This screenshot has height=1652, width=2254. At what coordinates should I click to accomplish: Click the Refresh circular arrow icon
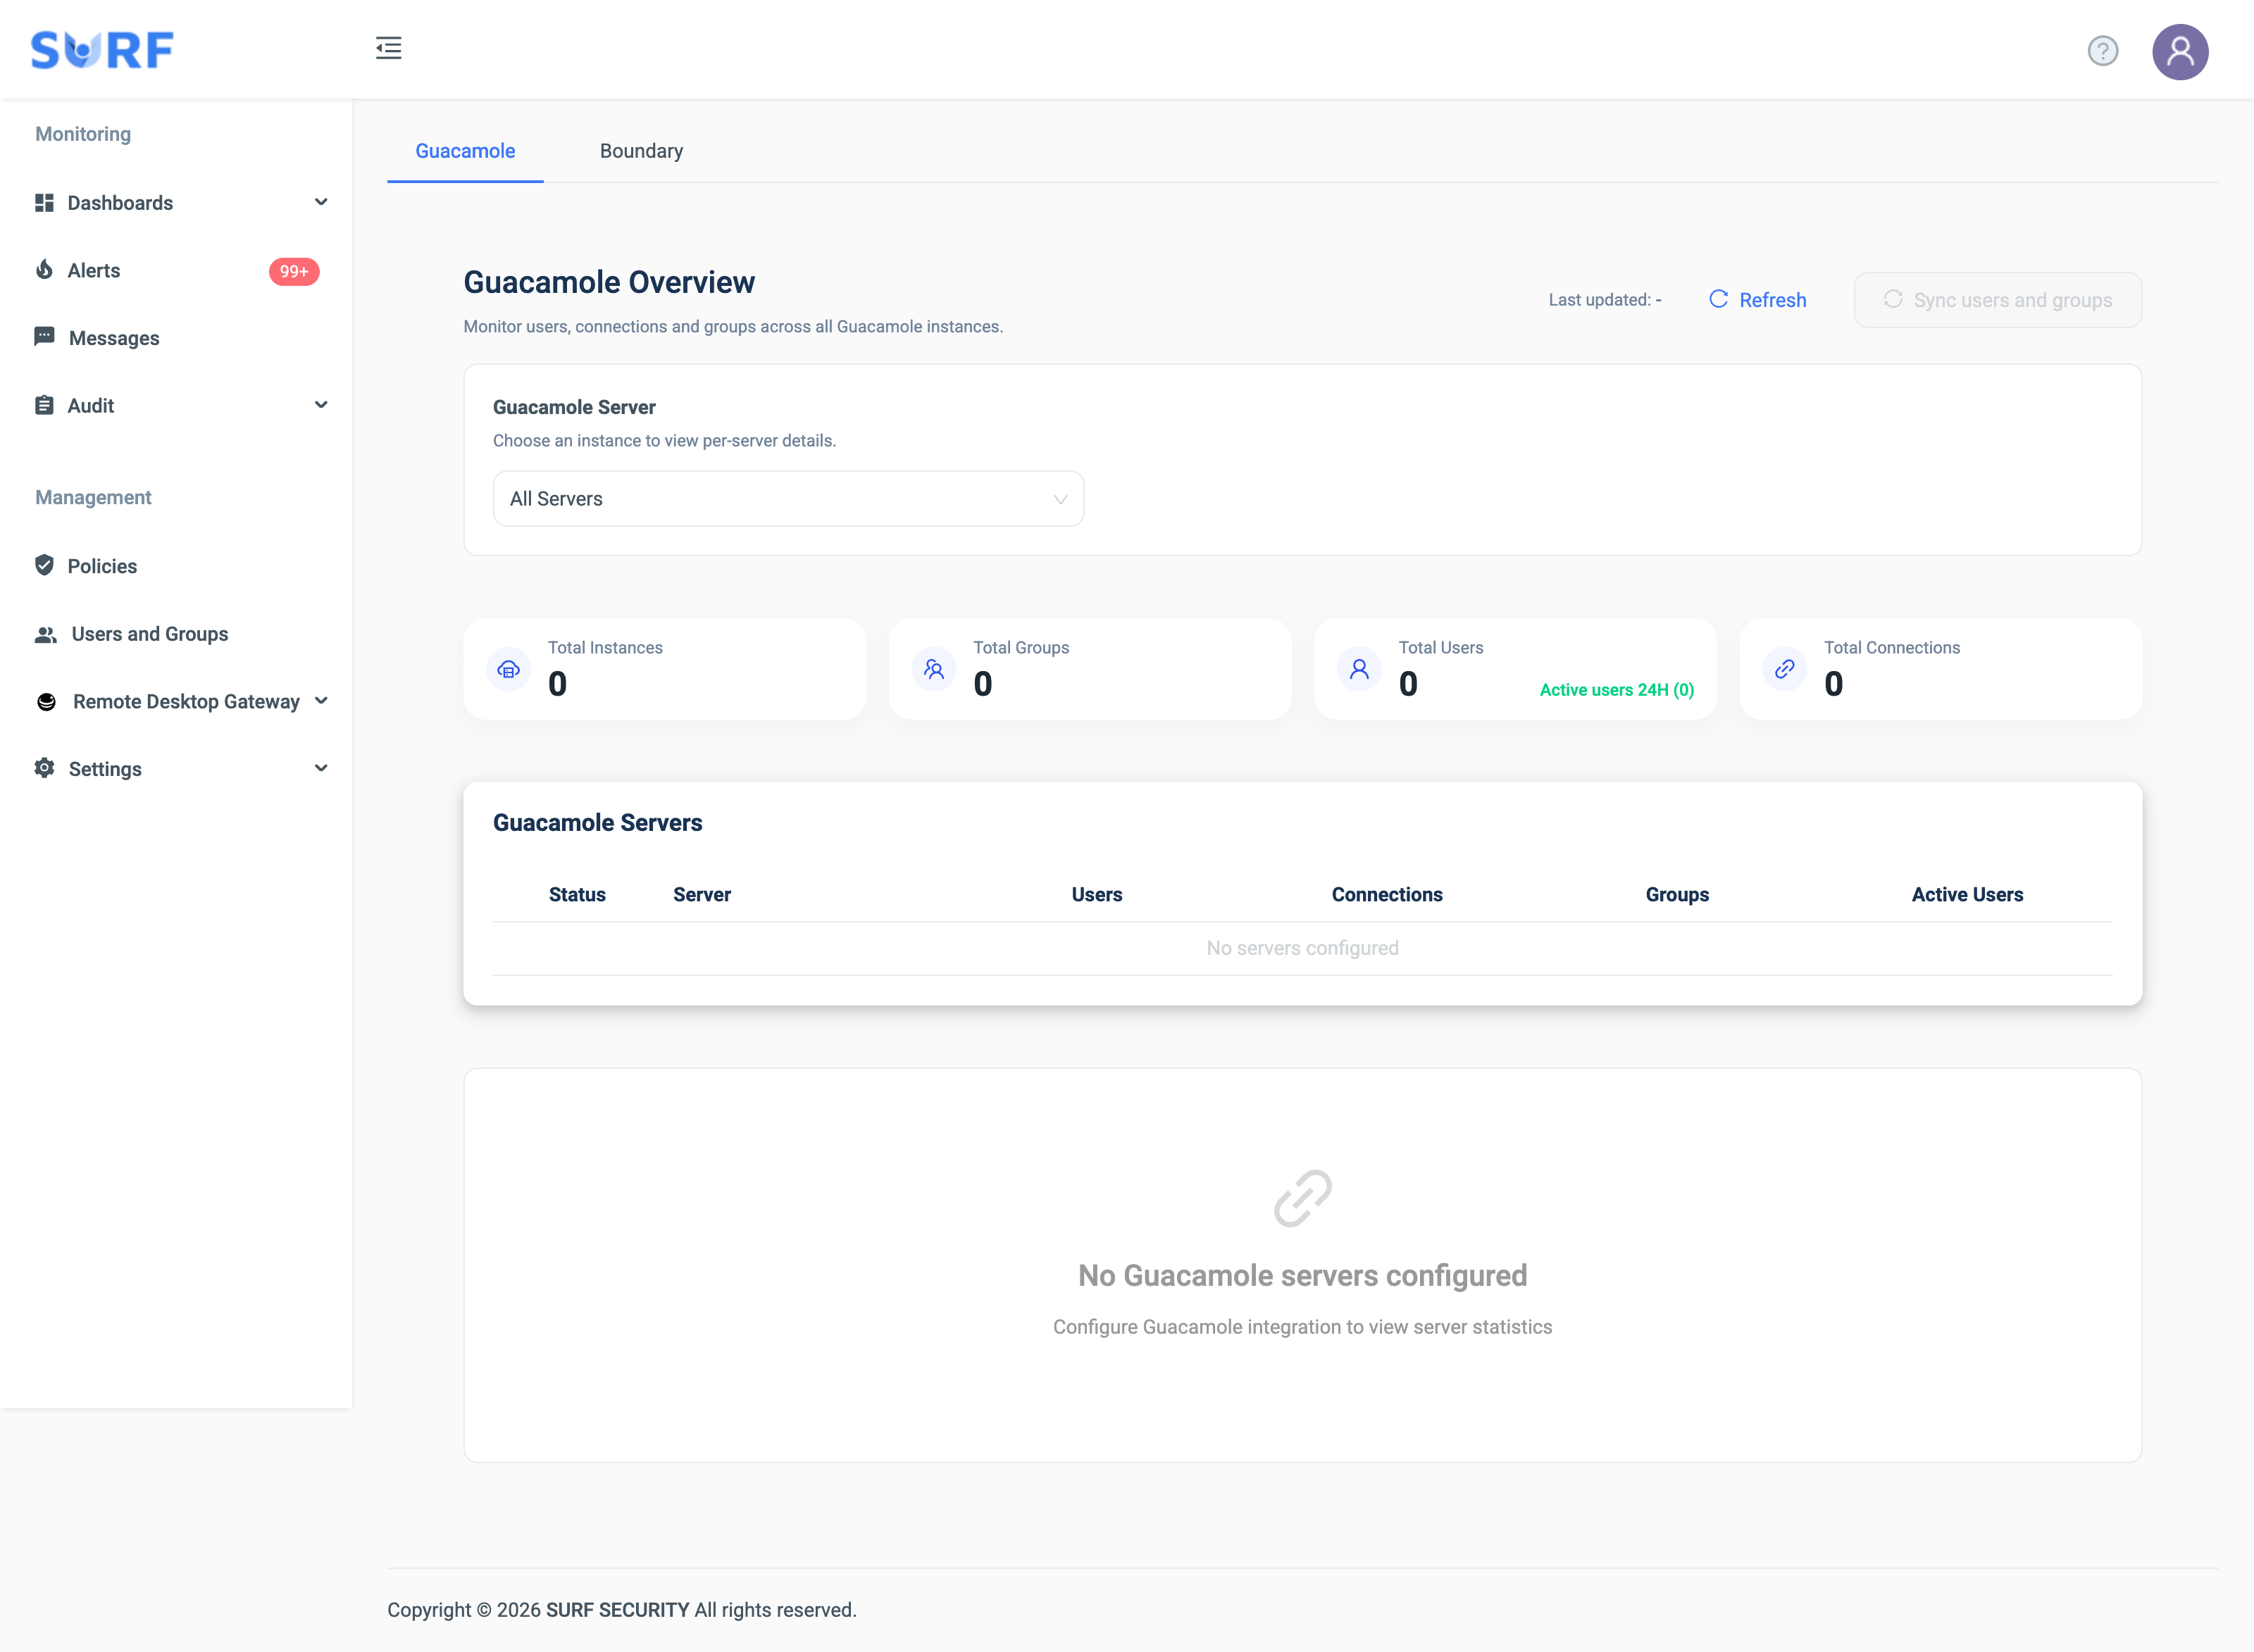(x=1718, y=299)
